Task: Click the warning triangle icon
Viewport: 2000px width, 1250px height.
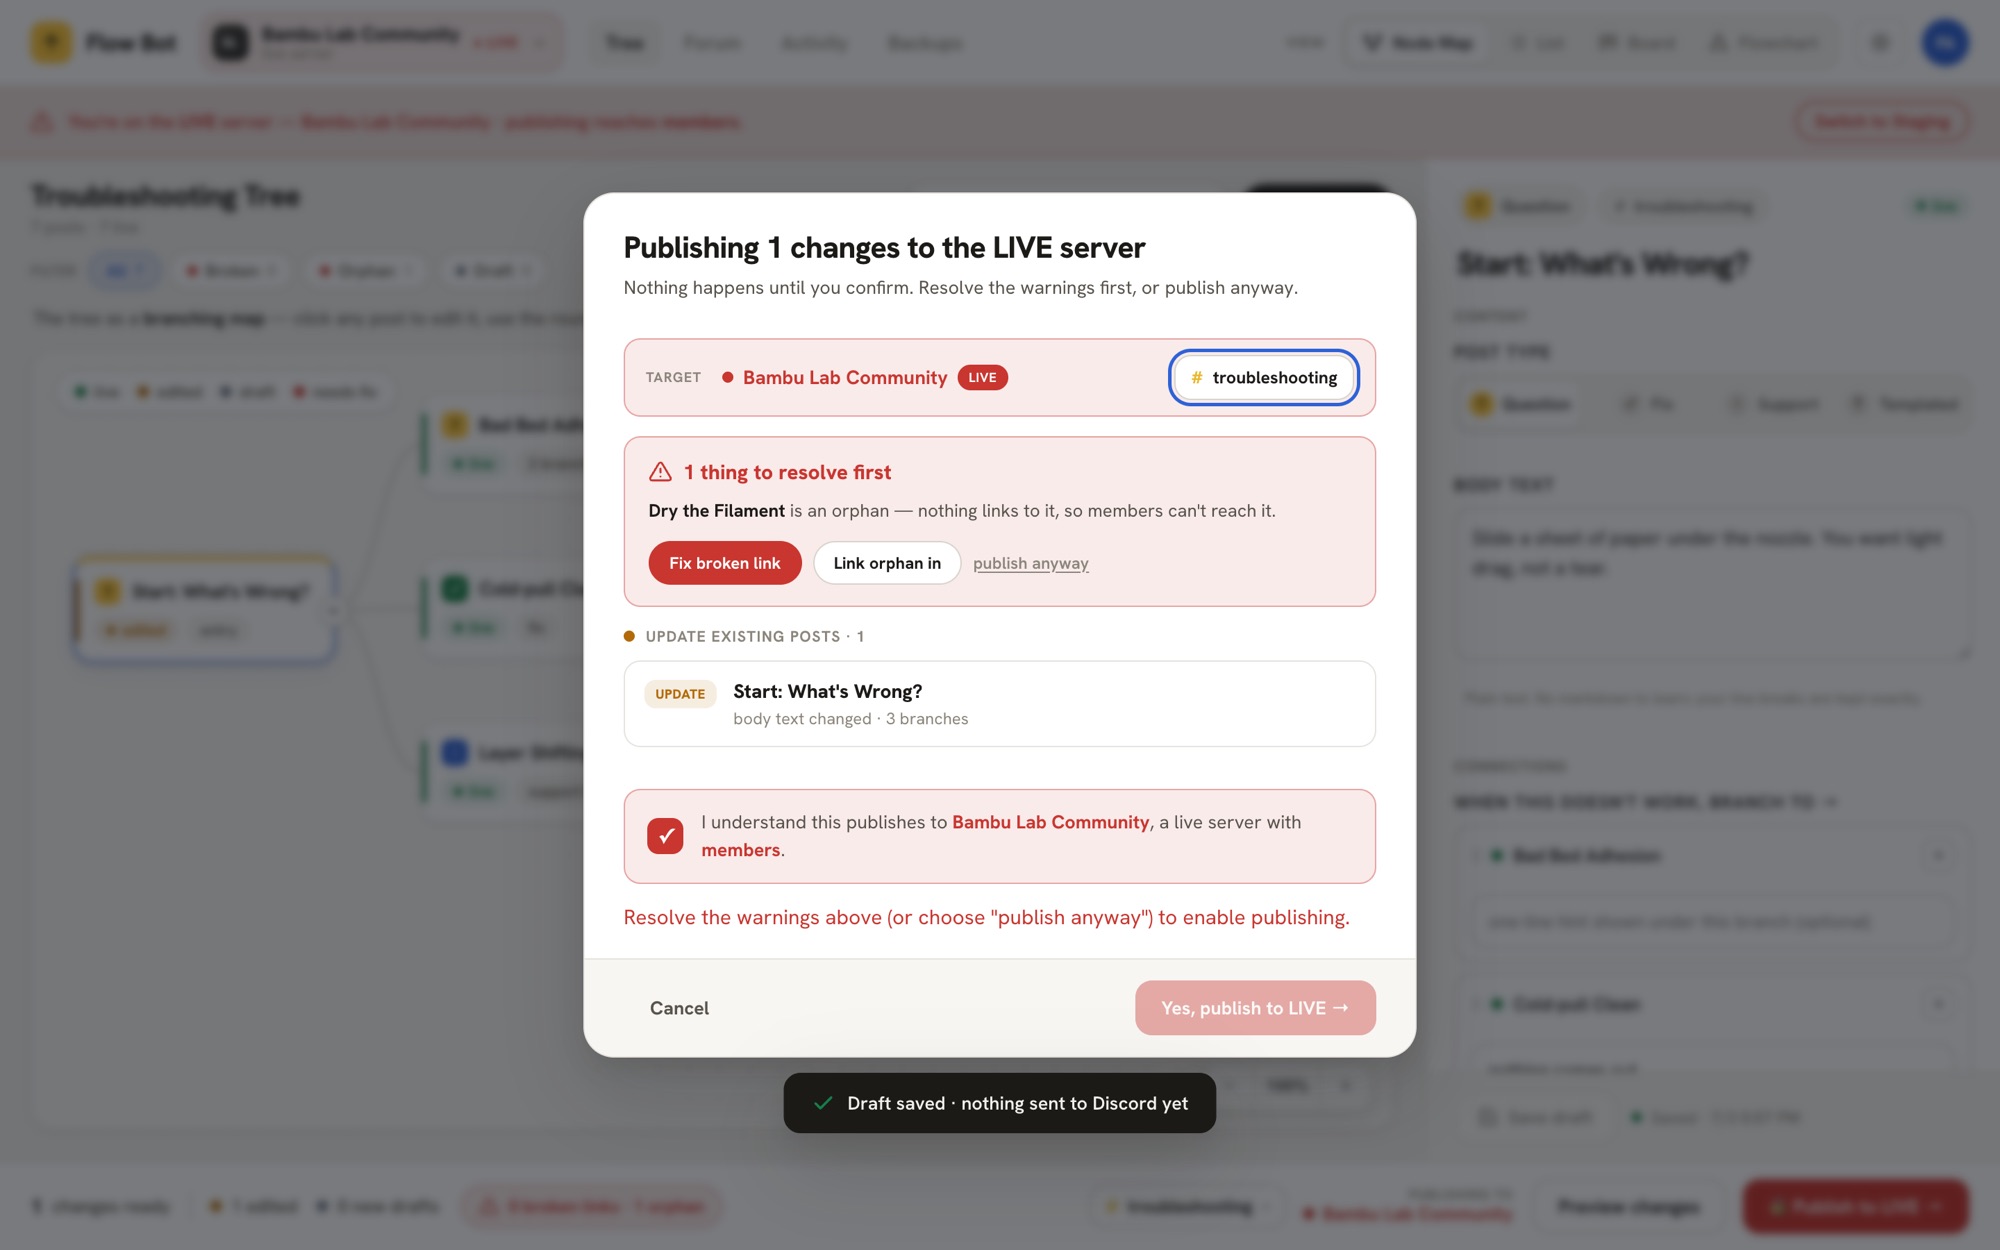Action: 660,472
